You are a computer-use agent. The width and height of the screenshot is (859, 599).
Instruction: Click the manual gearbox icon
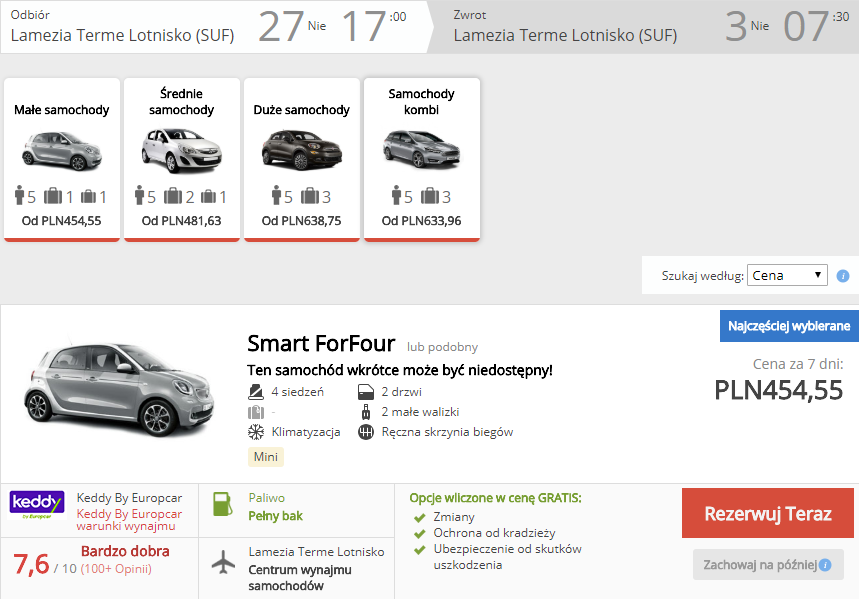coord(365,432)
